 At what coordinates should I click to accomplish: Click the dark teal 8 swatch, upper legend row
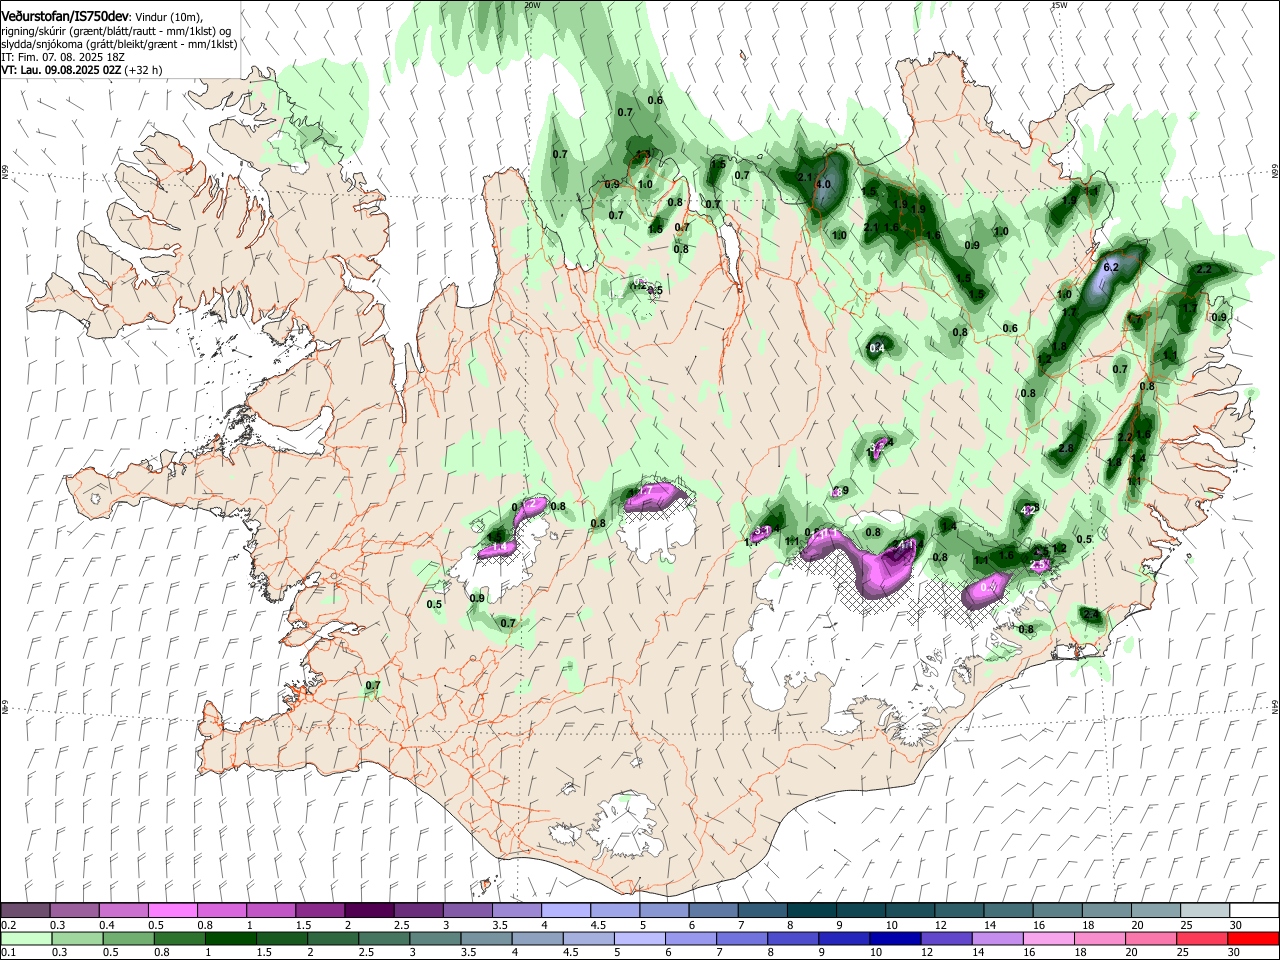[x=810, y=911]
